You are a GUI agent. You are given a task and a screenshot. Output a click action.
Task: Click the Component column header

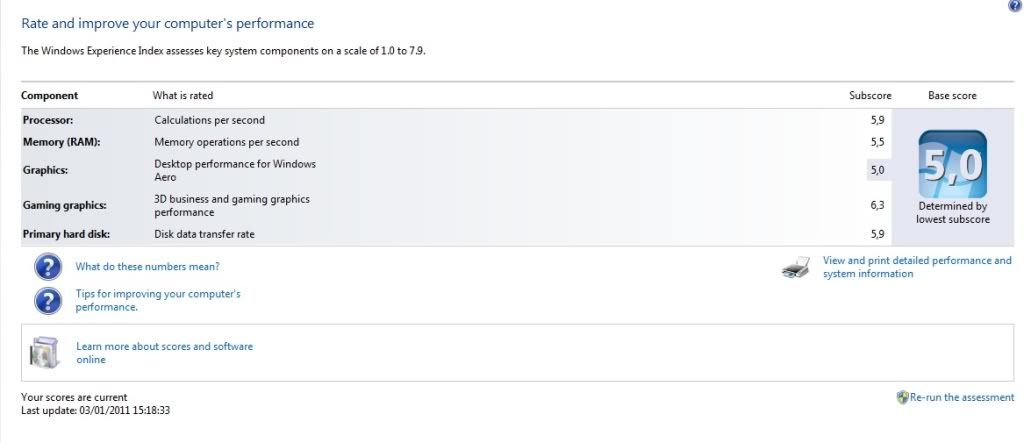click(x=50, y=95)
